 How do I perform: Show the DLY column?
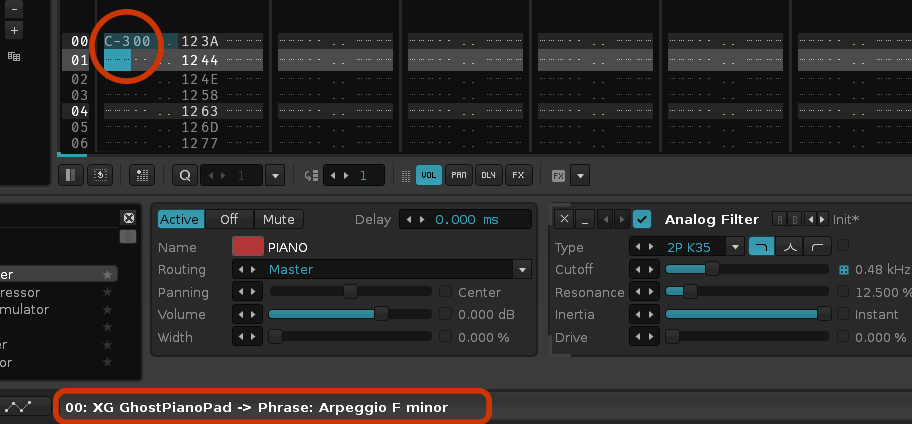coord(489,175)
